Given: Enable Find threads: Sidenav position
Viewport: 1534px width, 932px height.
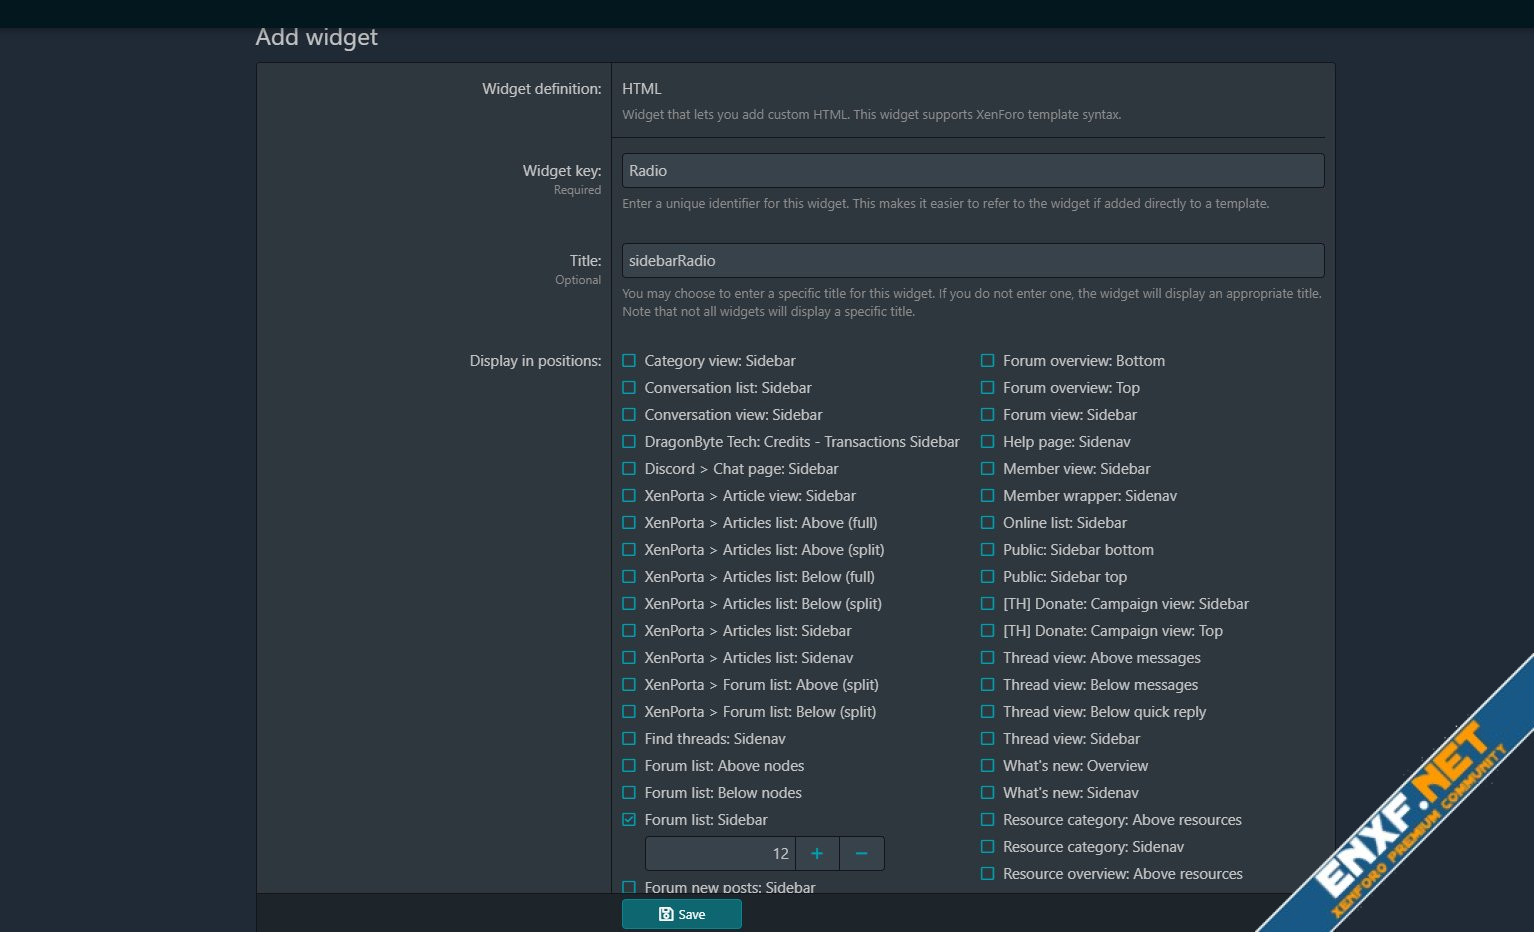Looking at the screenshot, I should click(629, 738).
